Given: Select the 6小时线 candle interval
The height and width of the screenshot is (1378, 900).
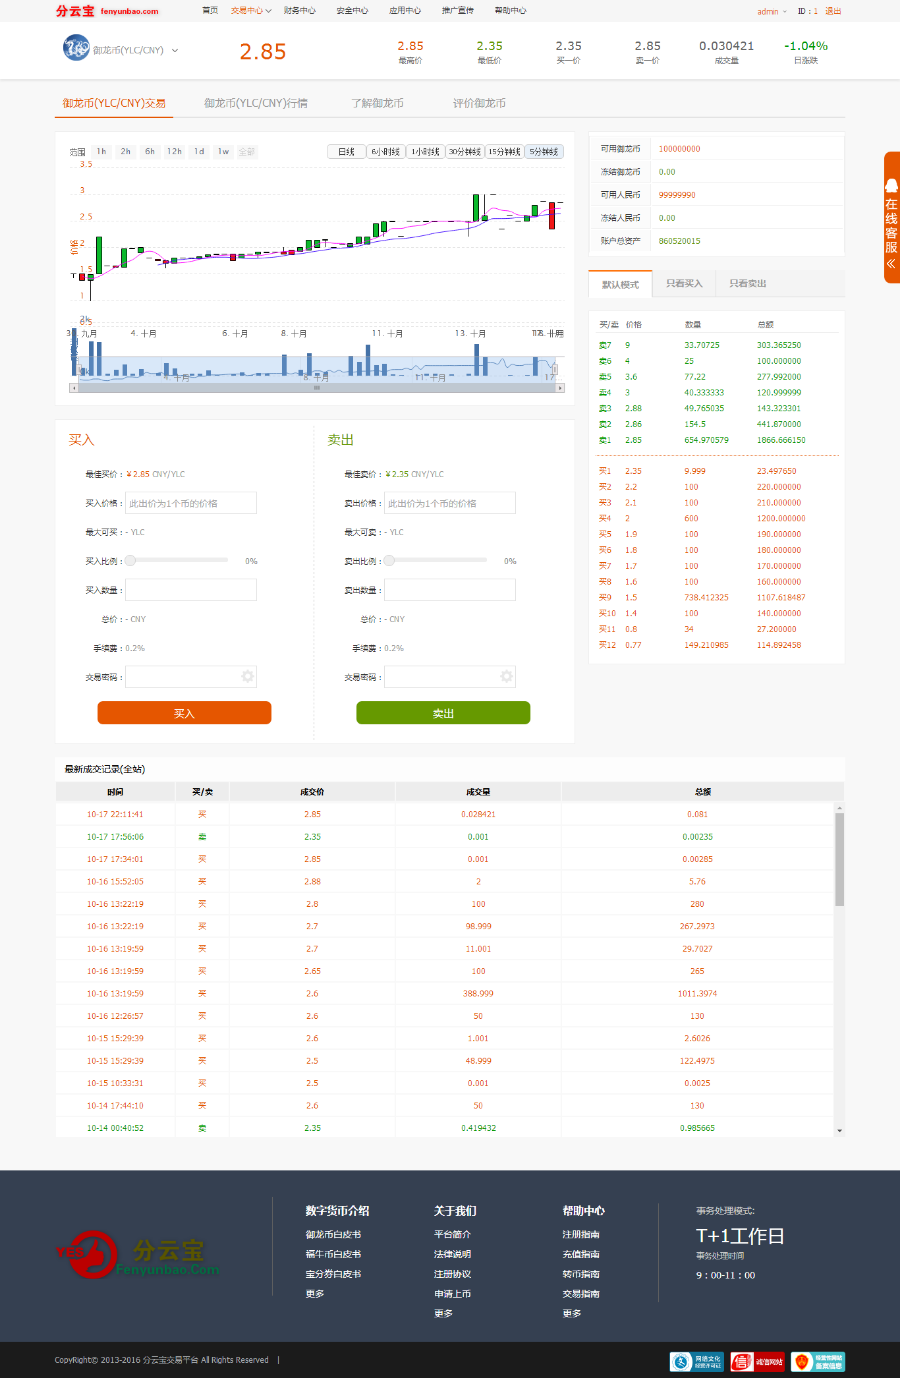Looking at the screenshot, I should pyautogui.click(x=386, y=152).
